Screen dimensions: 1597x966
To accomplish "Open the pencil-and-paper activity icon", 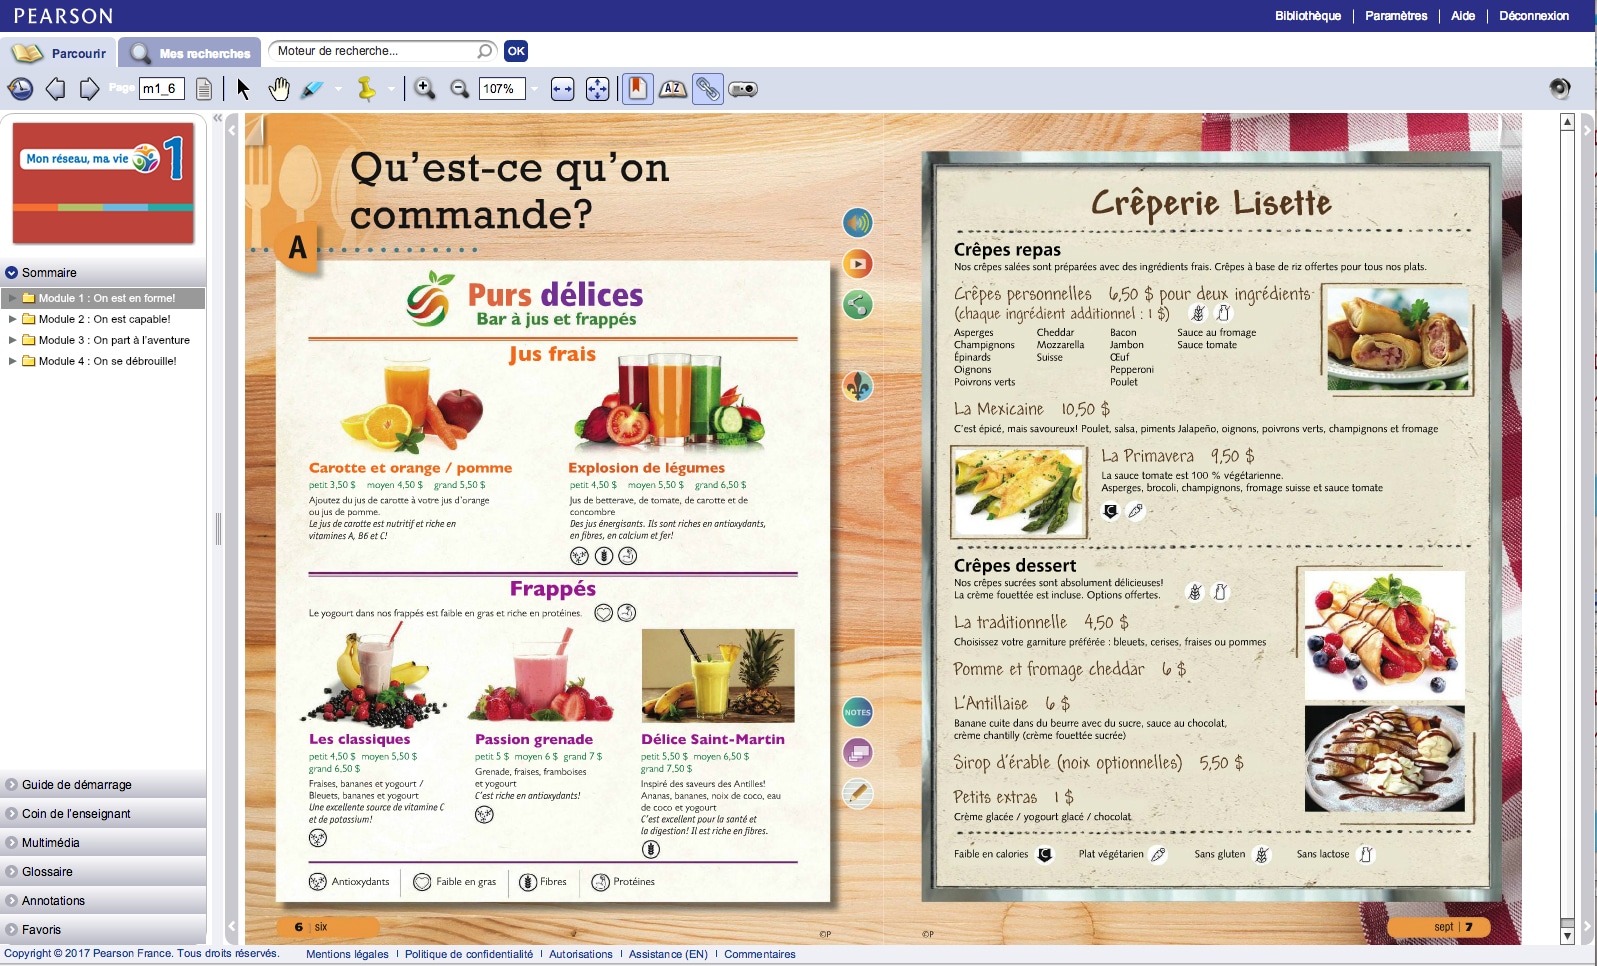I will [x=858, y=794].
